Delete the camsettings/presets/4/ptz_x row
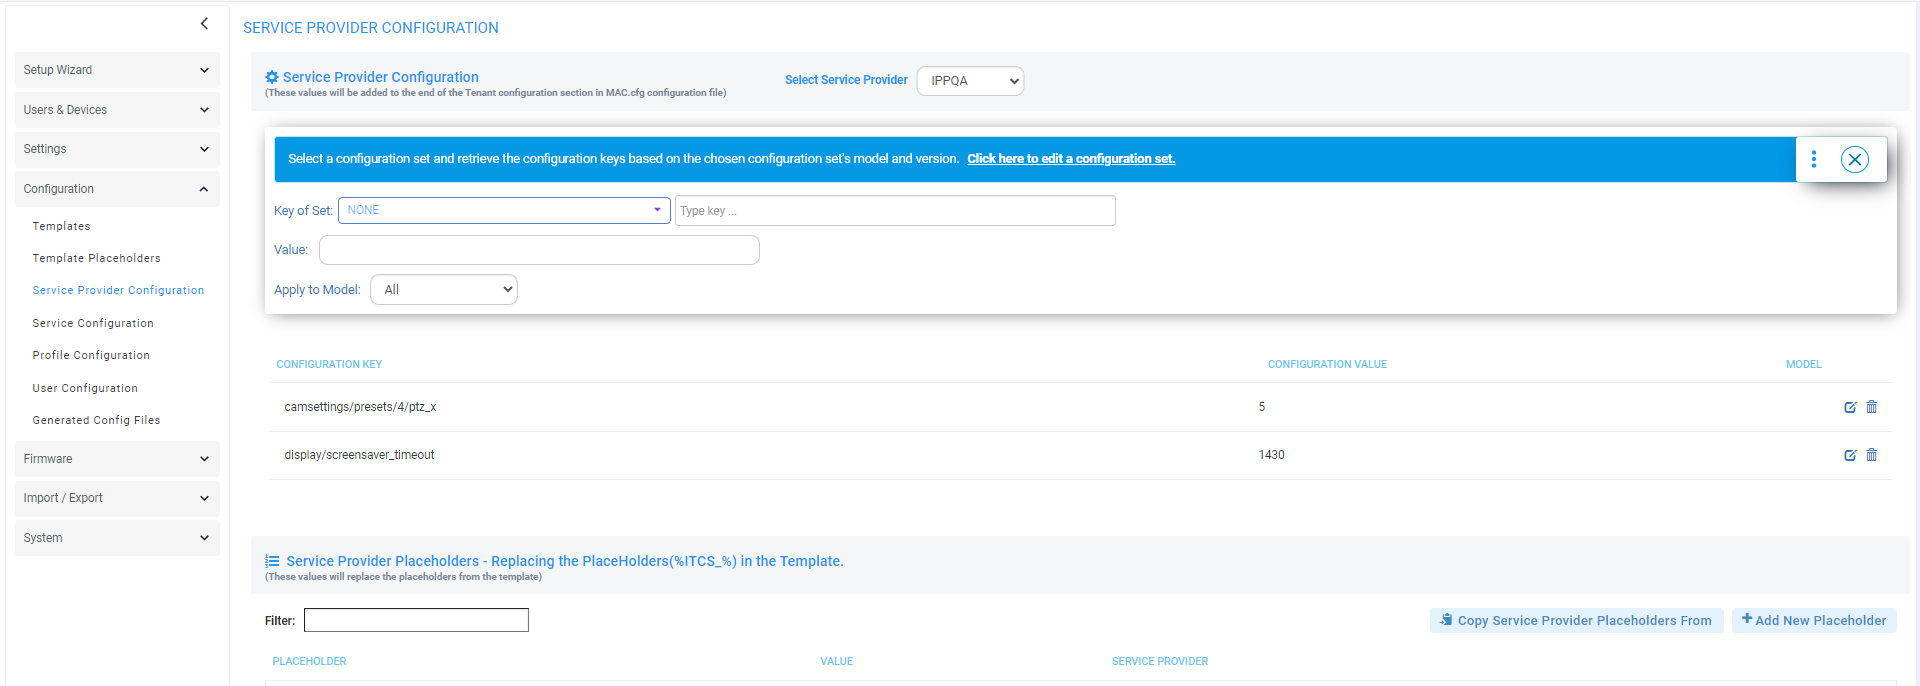The width and height of the screenshot is (1920, 686). coord(1872,407)
